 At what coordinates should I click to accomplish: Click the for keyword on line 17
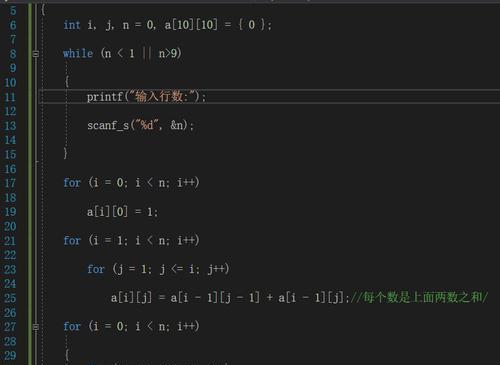[x=72, y=183]
